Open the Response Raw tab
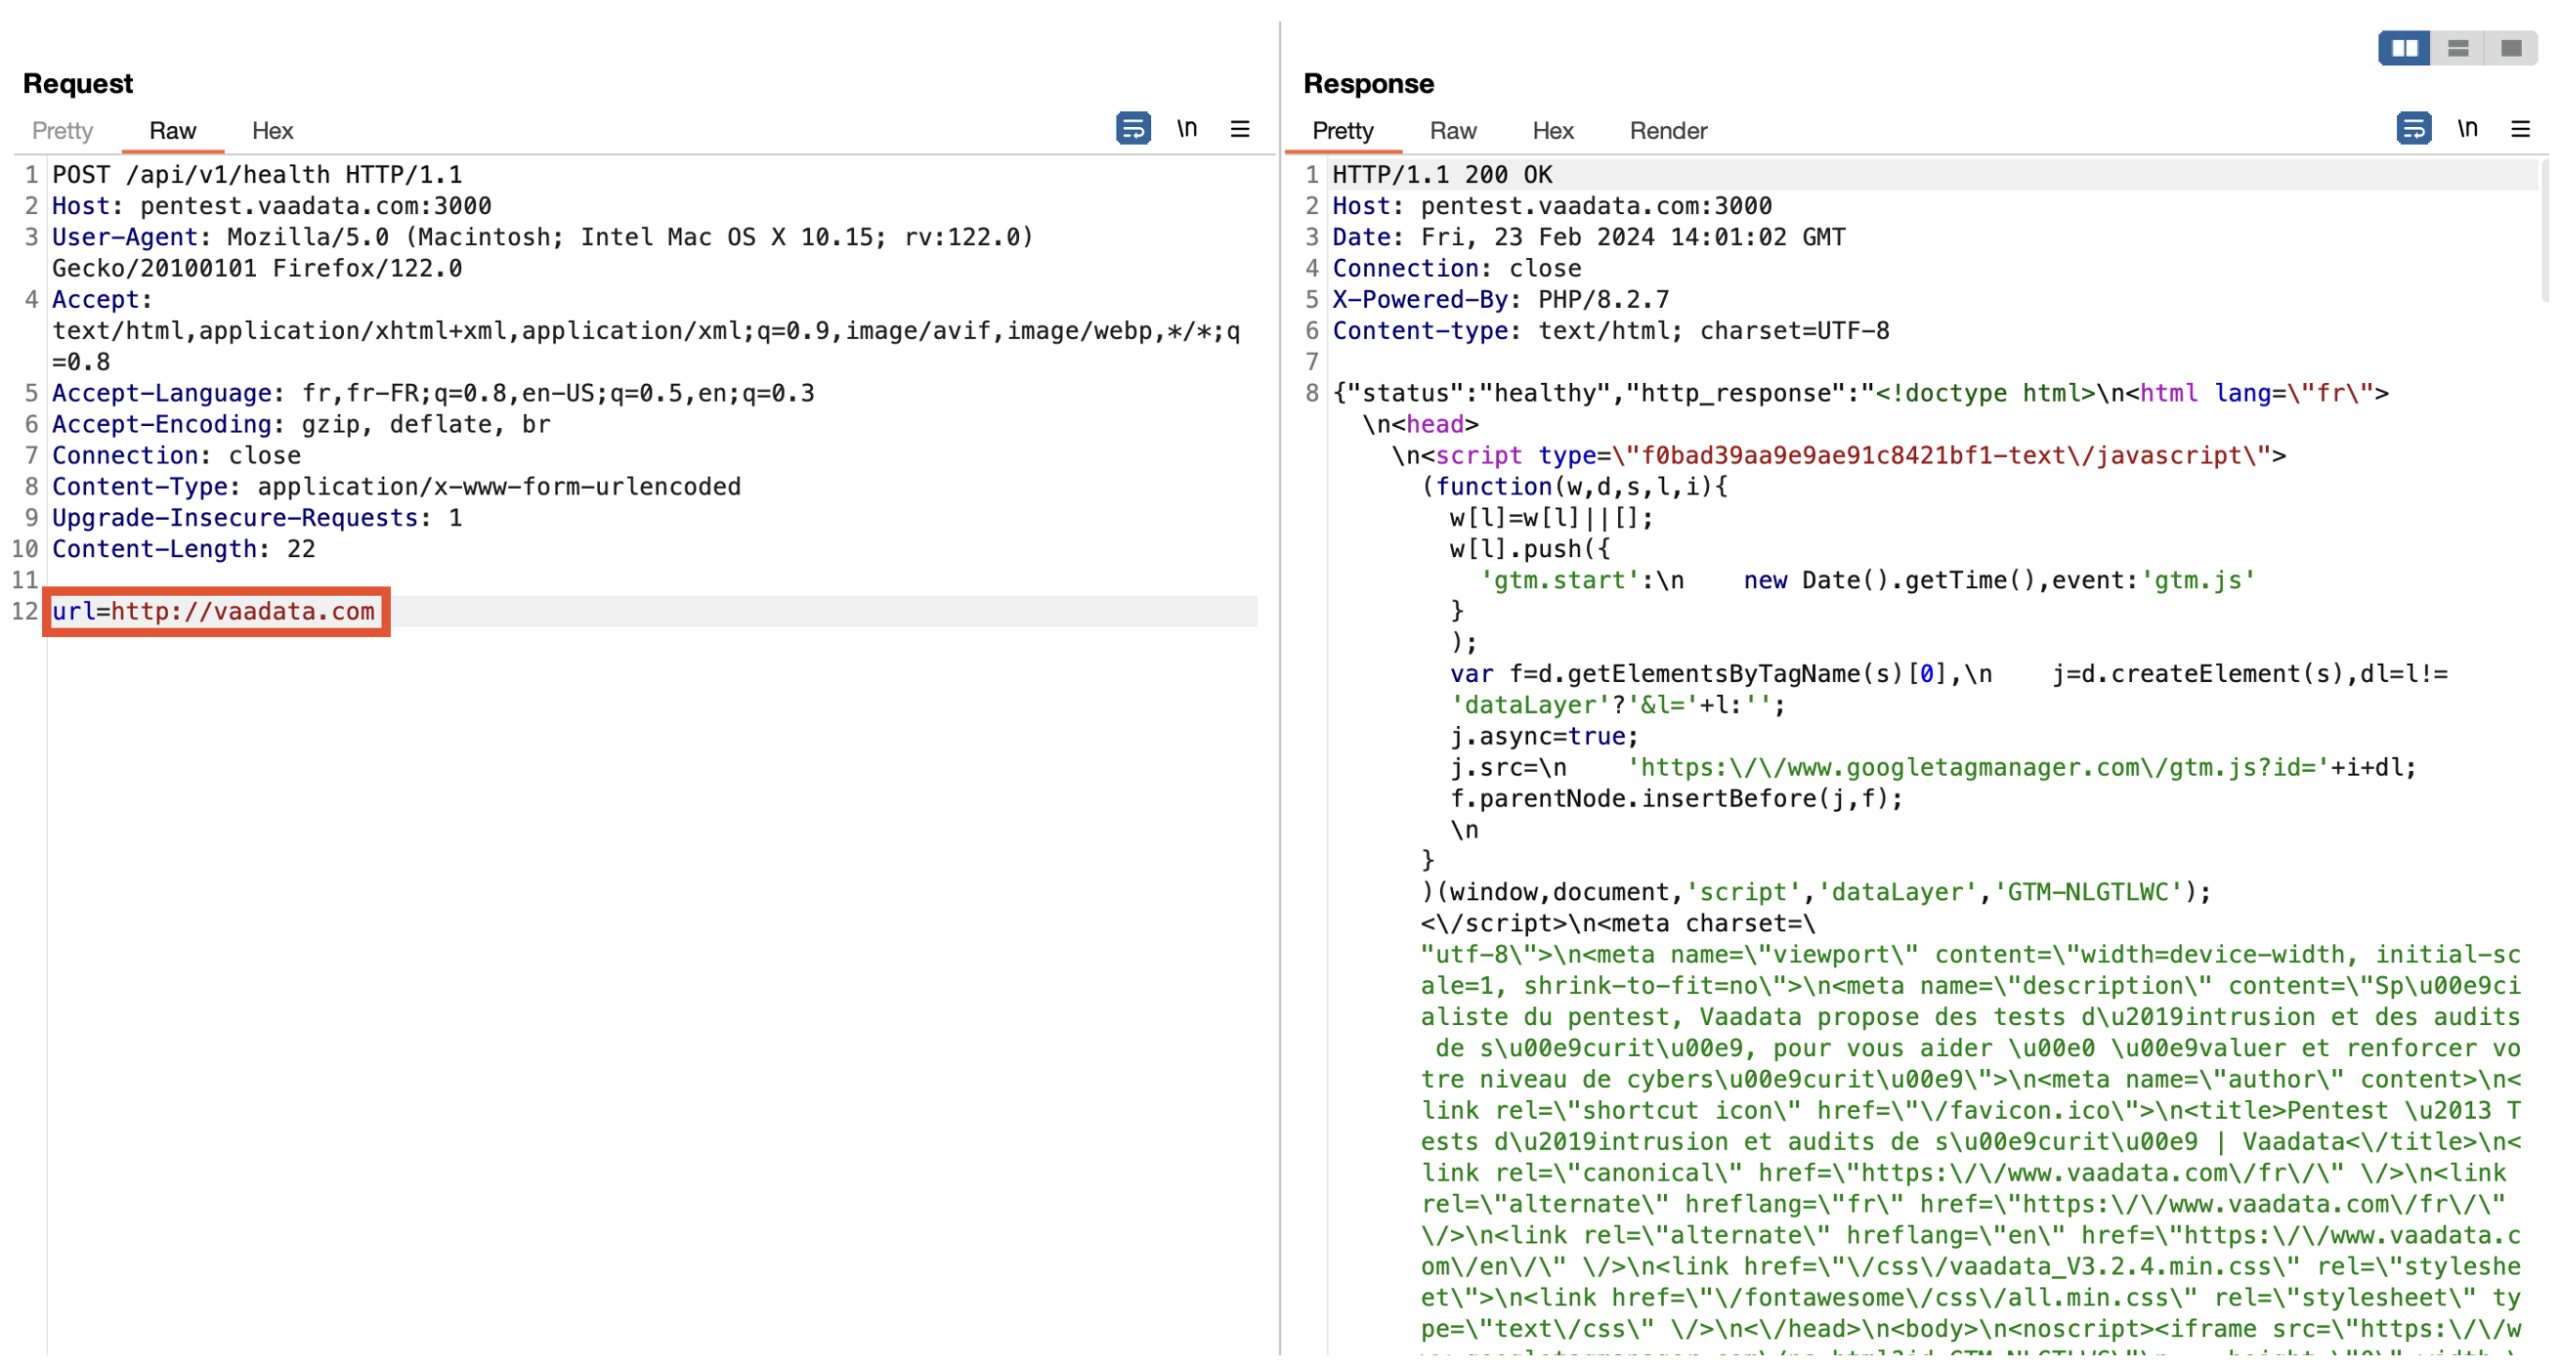This screenshot has height=1368, width=2560. pyautogui.click(x=1452, y=131)
